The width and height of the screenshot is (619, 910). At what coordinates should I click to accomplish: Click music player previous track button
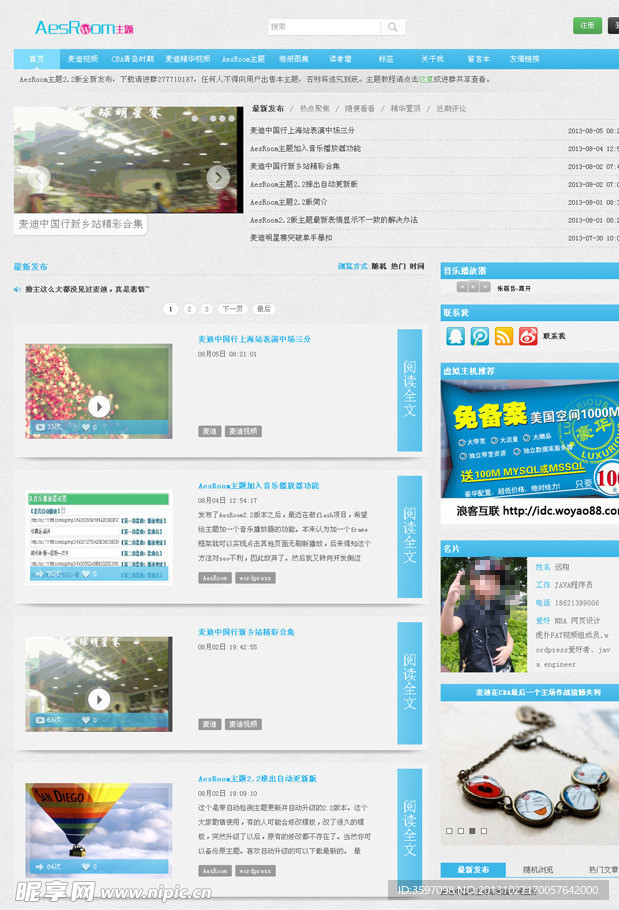[462, 287]
